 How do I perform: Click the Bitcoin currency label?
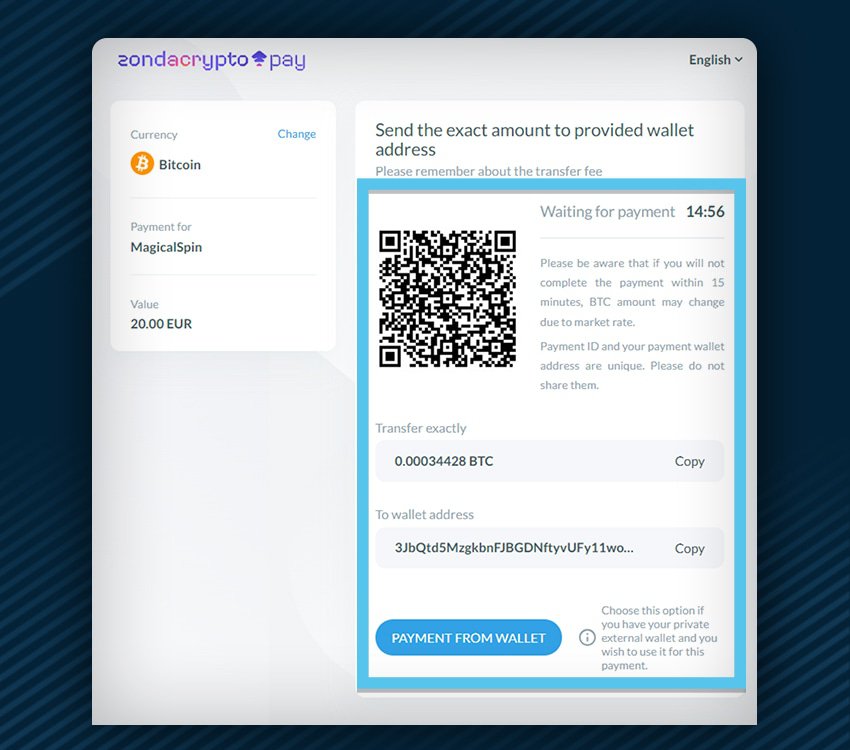coord(179,165)
